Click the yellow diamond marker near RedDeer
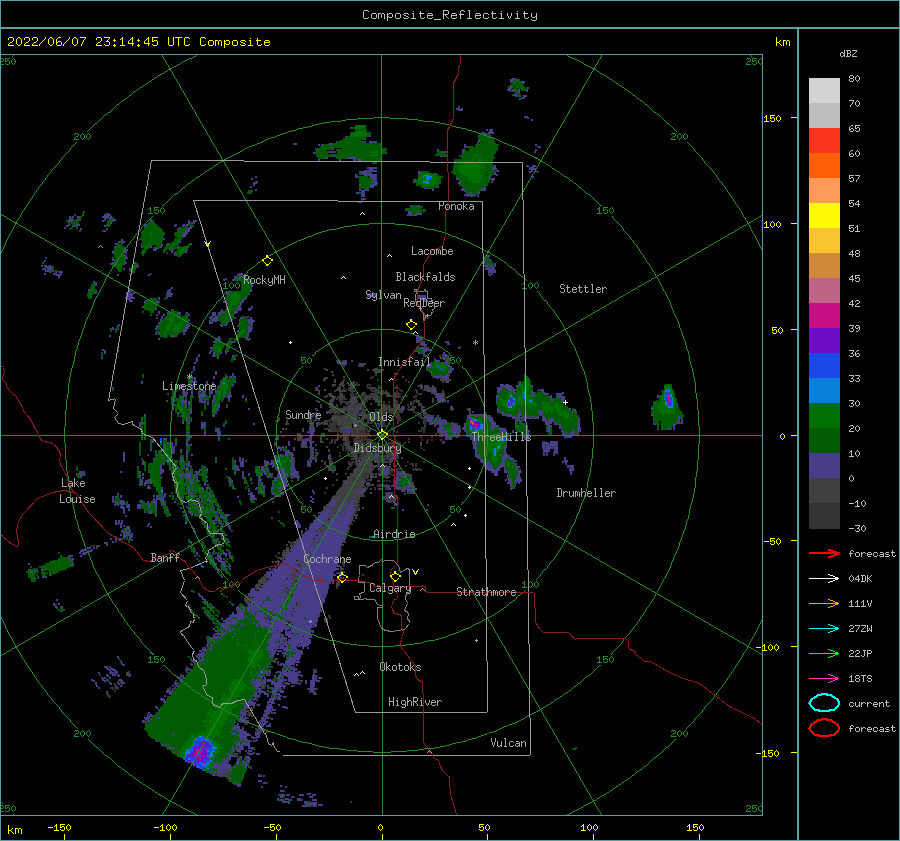 [411, 325]
